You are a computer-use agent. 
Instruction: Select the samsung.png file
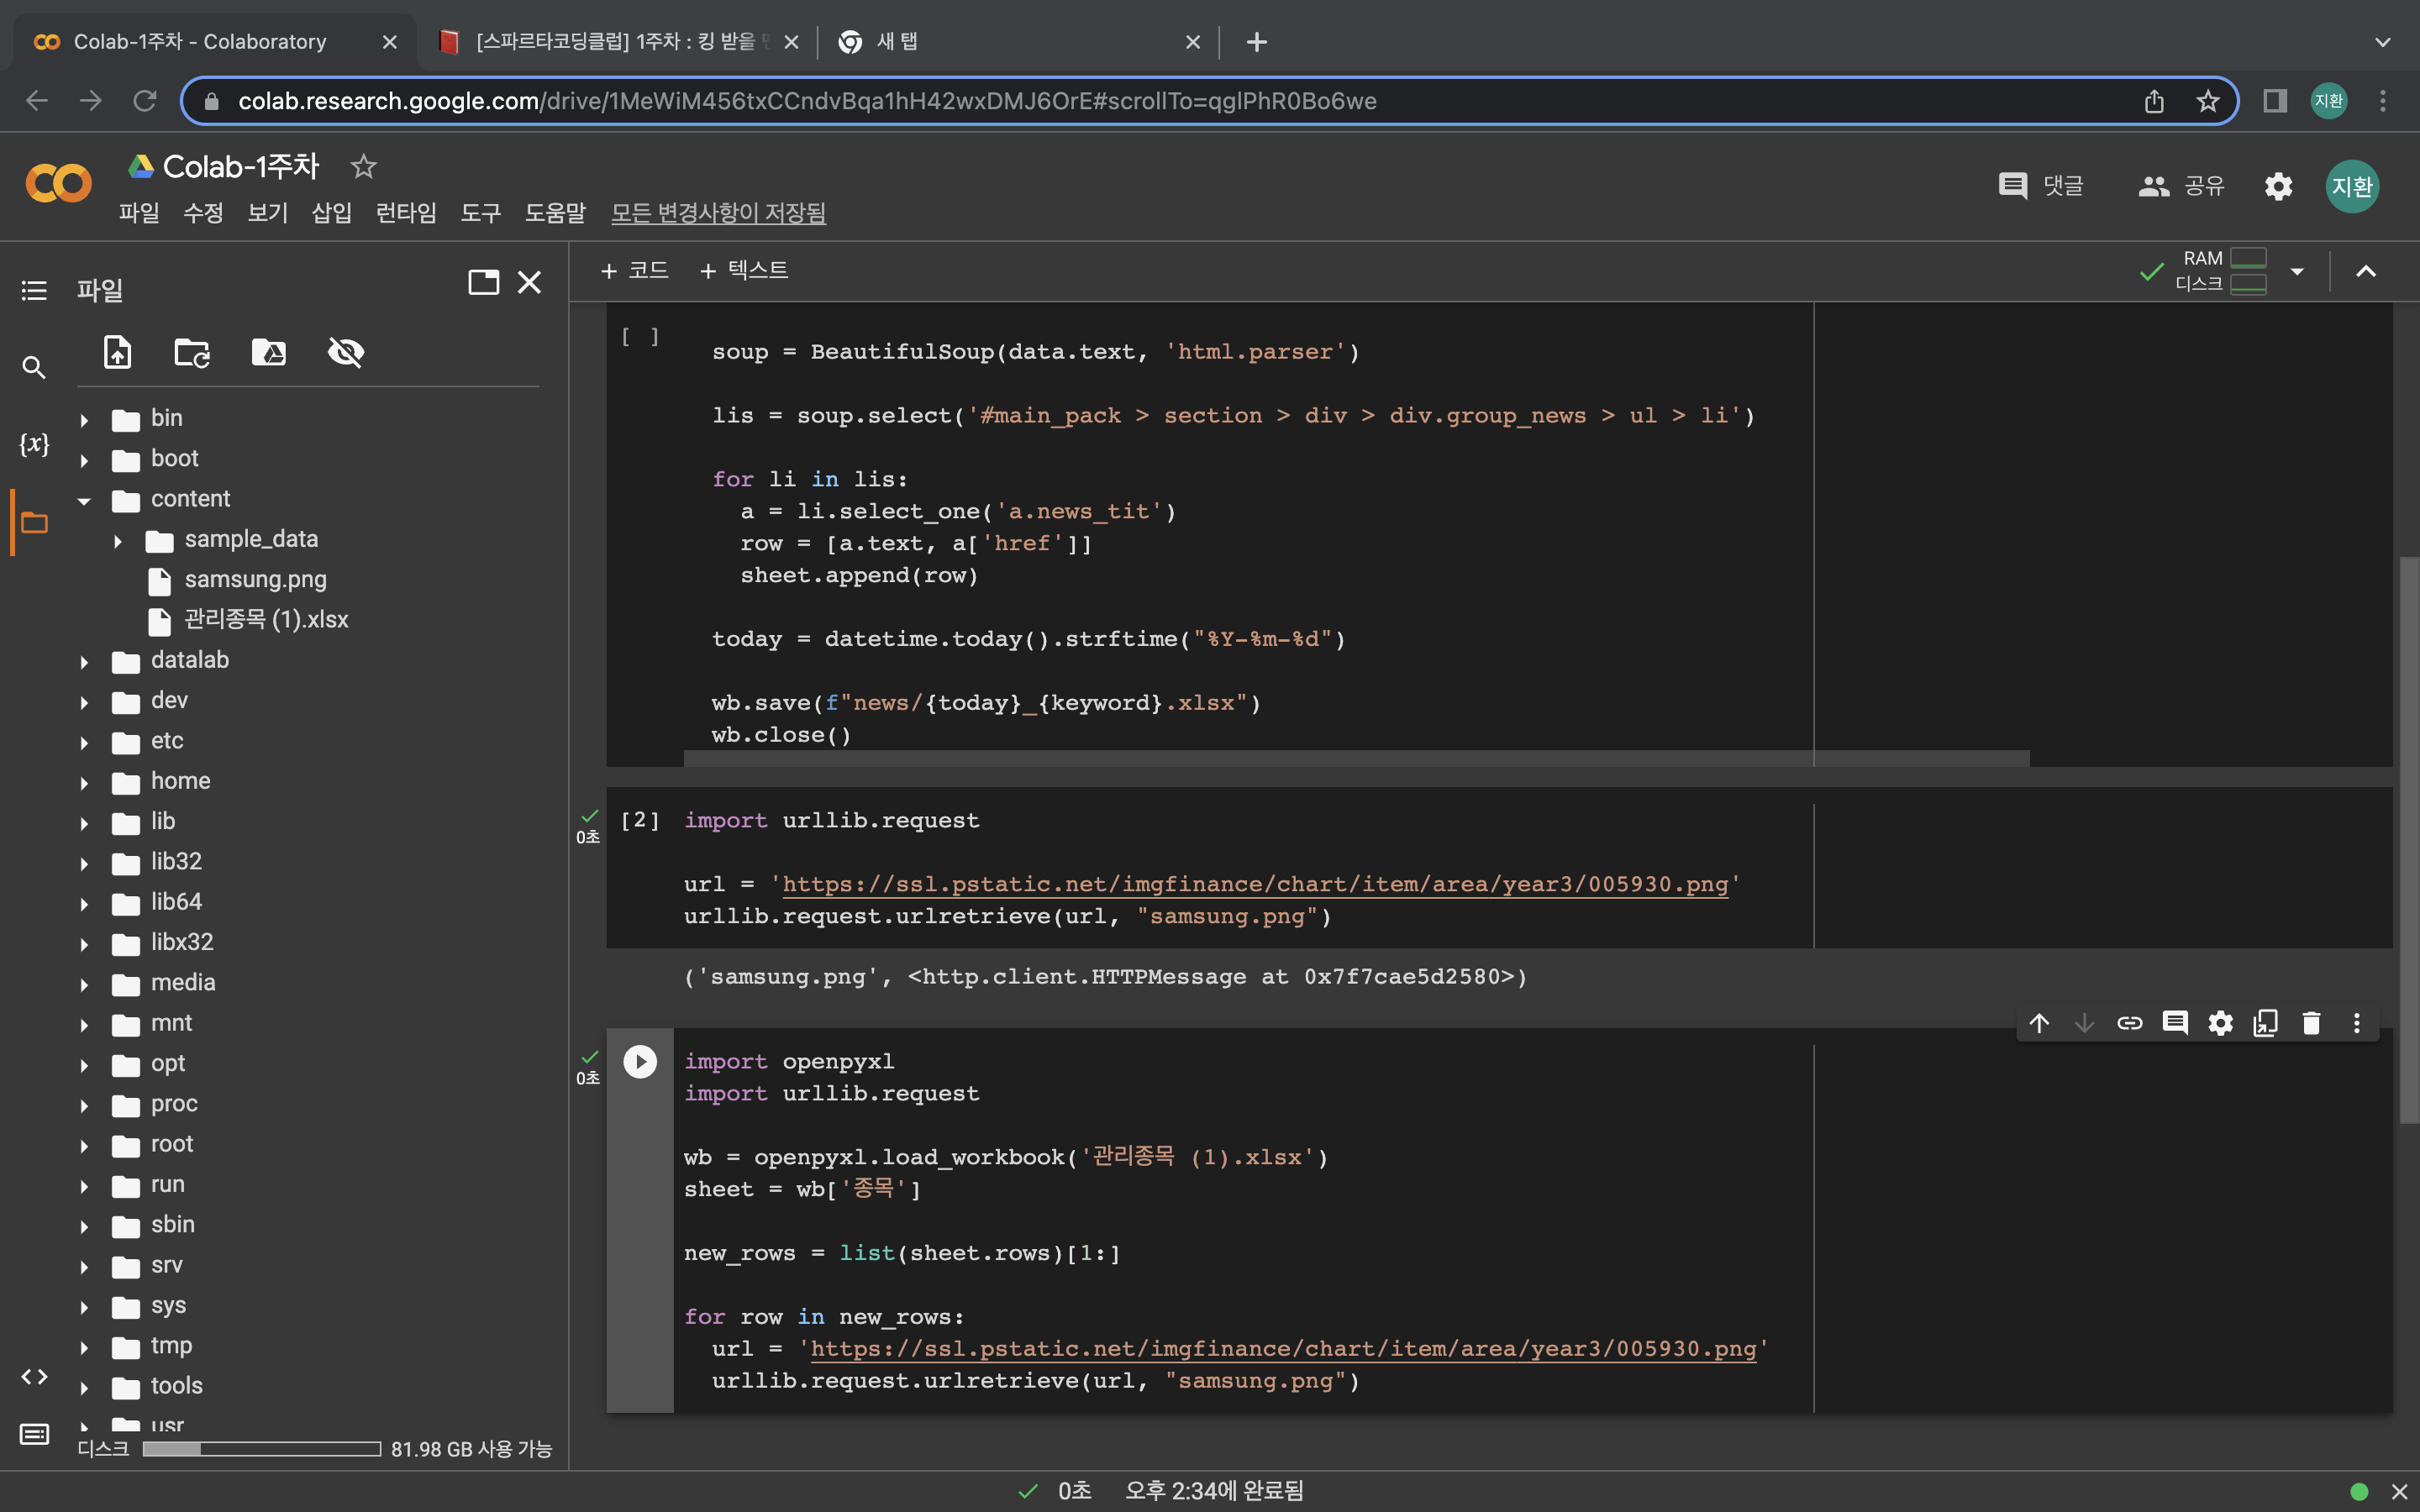click(255, 580)
